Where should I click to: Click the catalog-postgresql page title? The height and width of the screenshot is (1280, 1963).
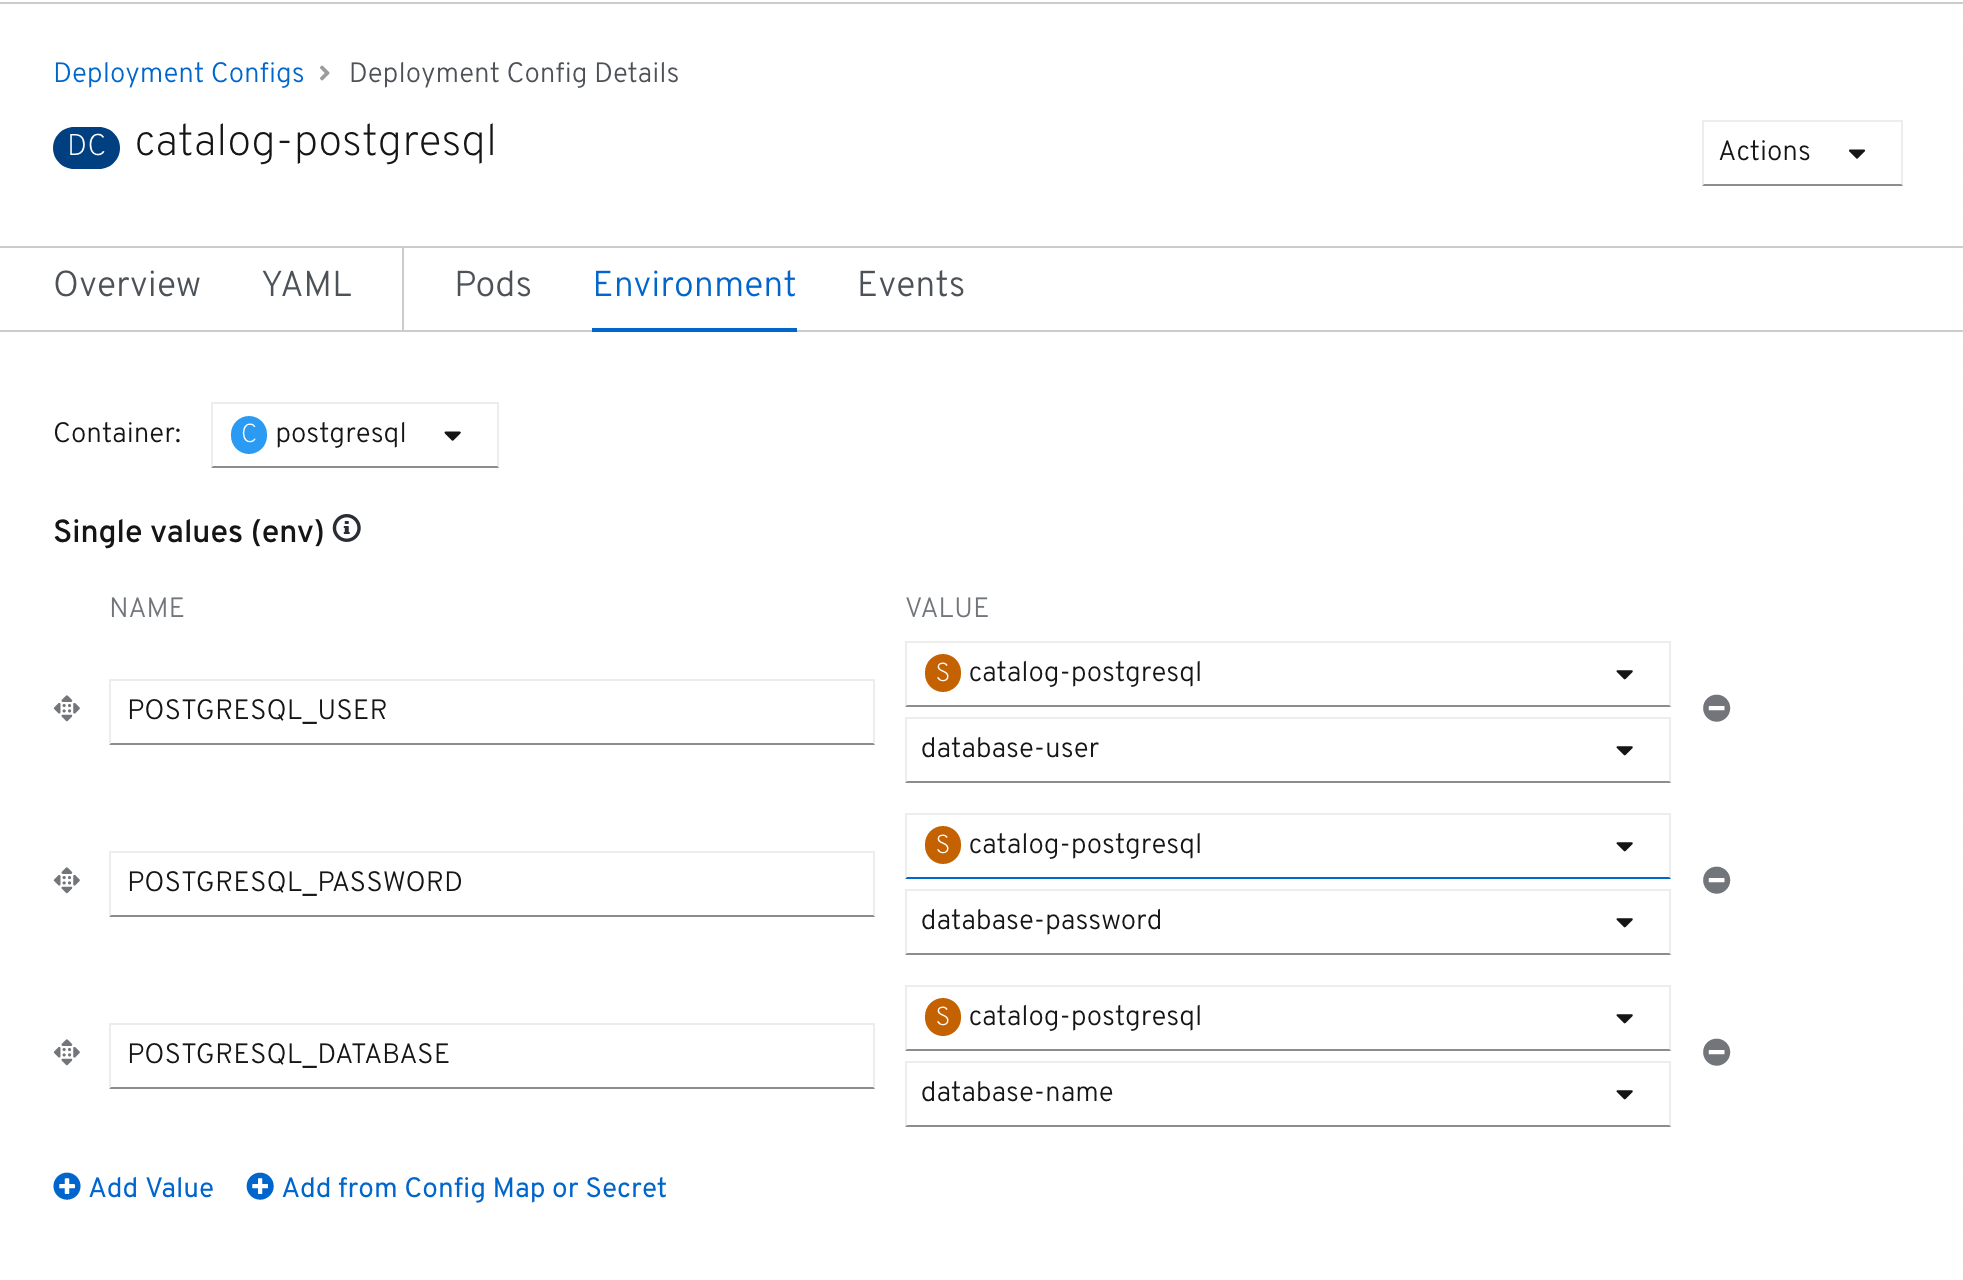coord(316,142)
